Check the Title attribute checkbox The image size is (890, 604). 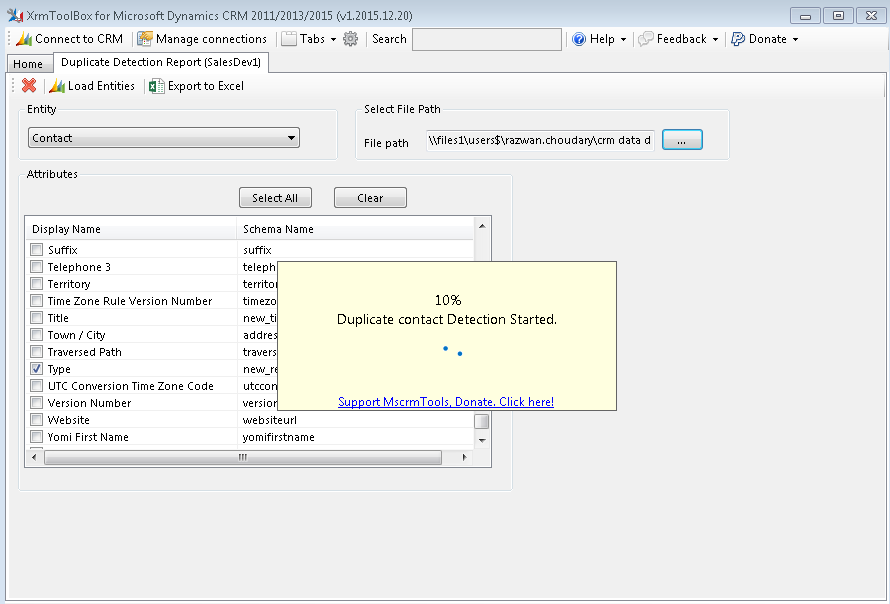[x=37, y=318]
